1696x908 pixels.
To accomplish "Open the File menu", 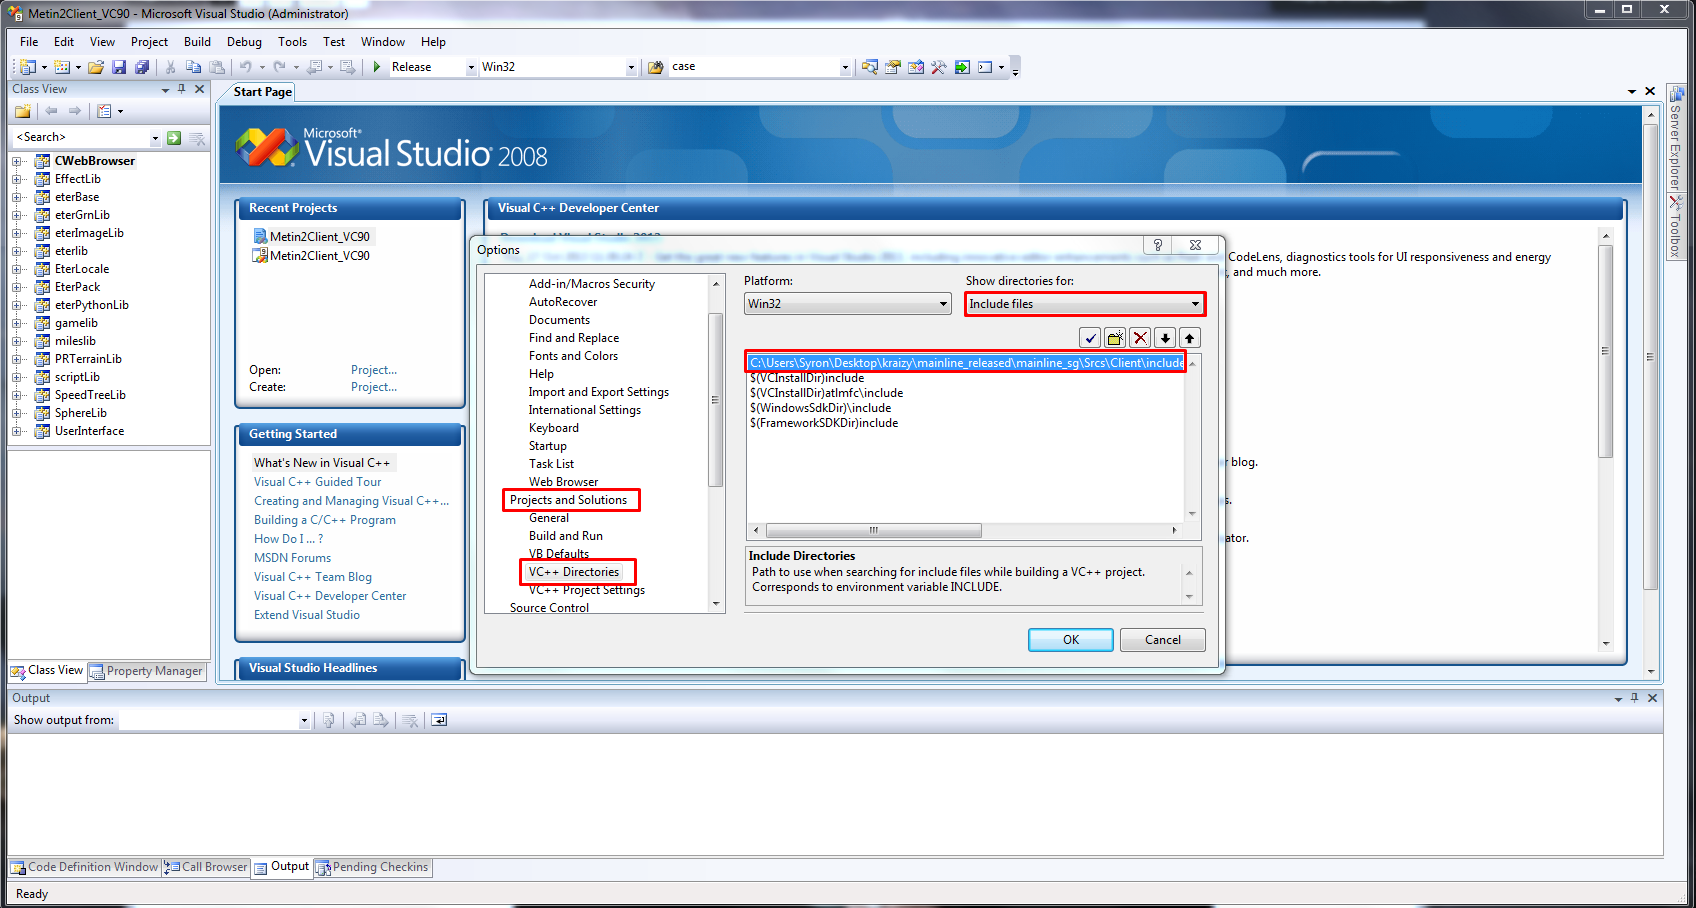I will 29,42.
